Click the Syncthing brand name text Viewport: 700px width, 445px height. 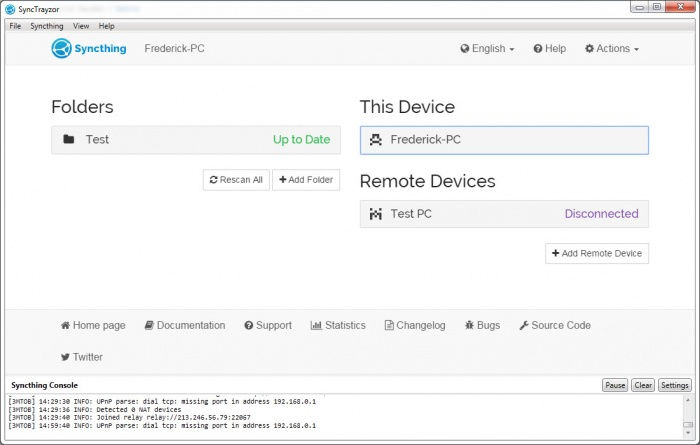pos(100,49)
